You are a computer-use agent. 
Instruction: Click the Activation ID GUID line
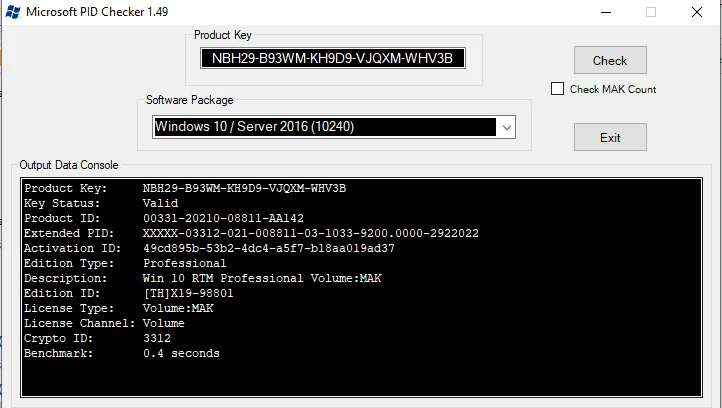(x=210, y=248)
